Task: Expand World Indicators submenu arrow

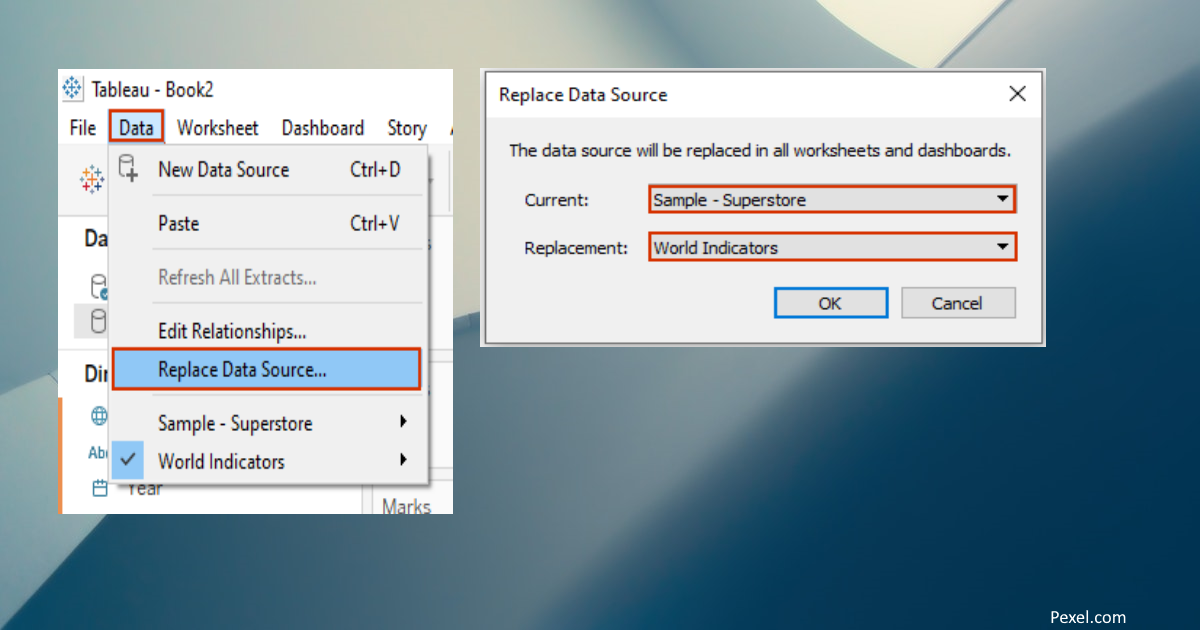Action: (403, 460)
